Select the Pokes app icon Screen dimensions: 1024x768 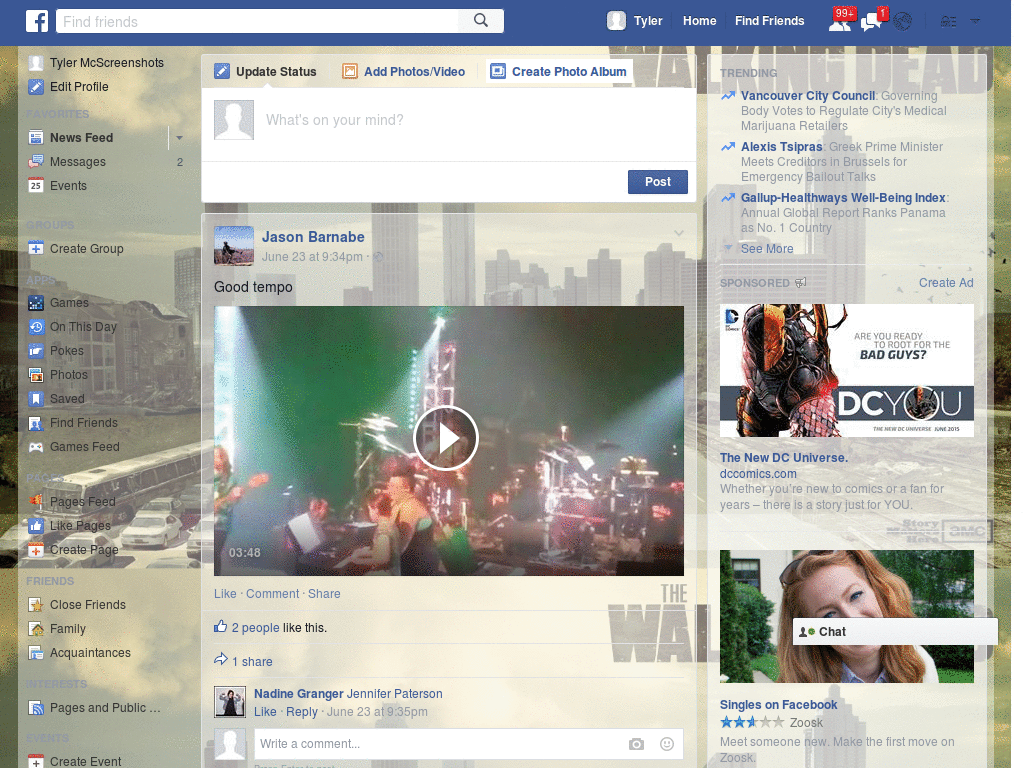point(36,350)
